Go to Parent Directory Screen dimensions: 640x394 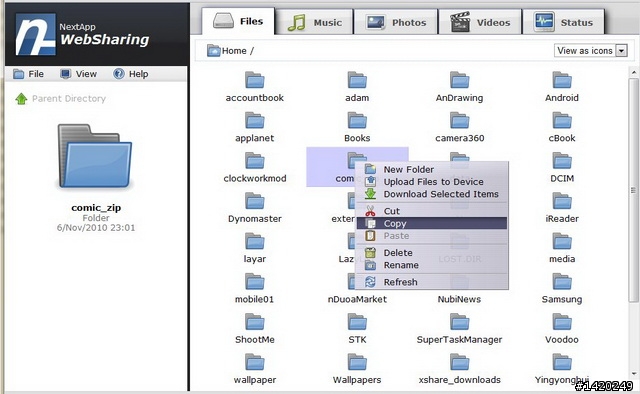[60, 98]
